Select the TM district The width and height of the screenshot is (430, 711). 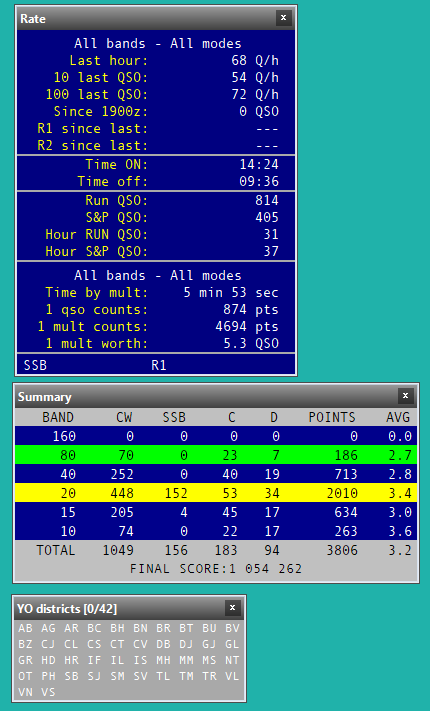click(x=186, y=676)
